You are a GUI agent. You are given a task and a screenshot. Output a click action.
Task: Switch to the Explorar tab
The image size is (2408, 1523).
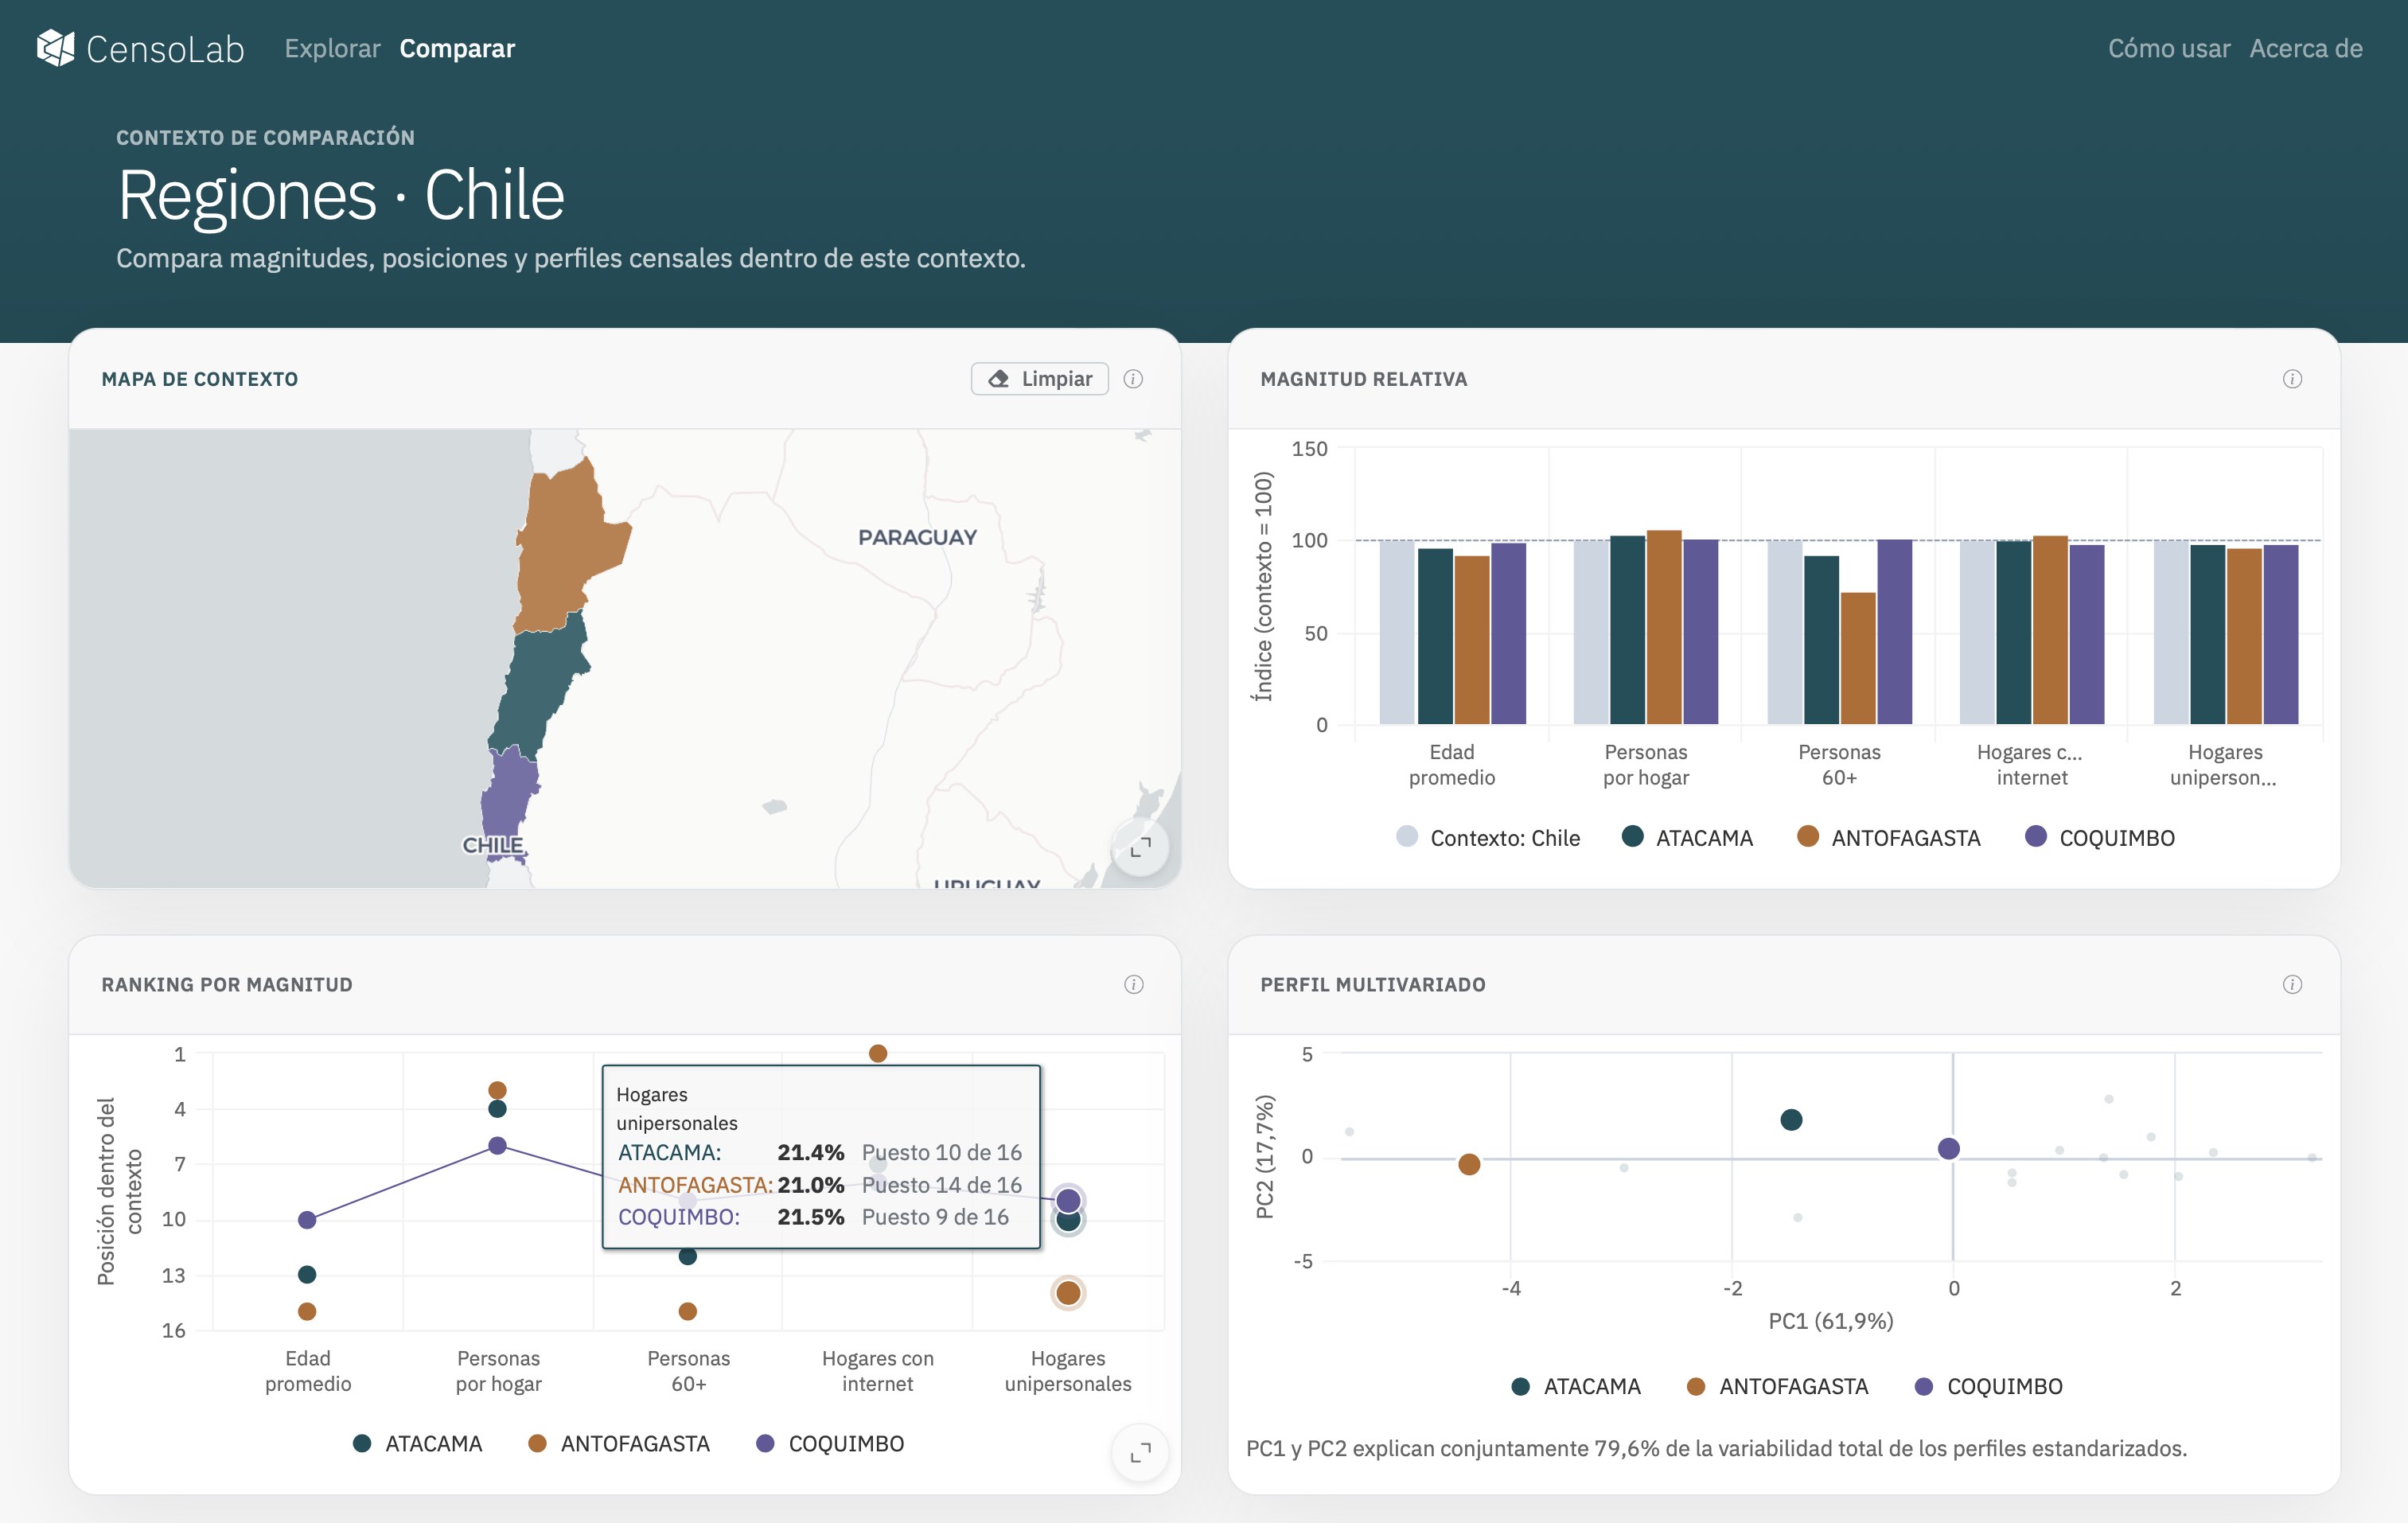[x=332, y=48]
